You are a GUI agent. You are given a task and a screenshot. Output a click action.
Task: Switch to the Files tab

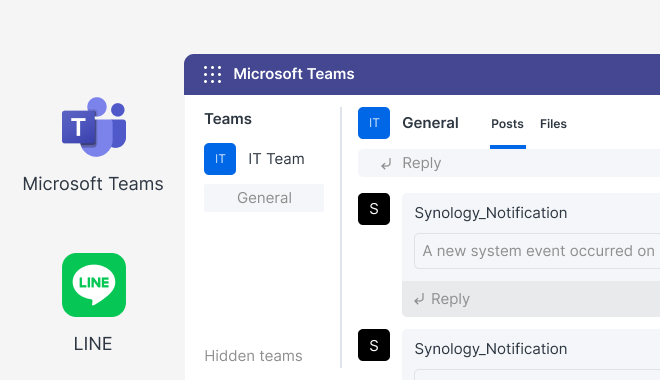[x=553, y=124]
